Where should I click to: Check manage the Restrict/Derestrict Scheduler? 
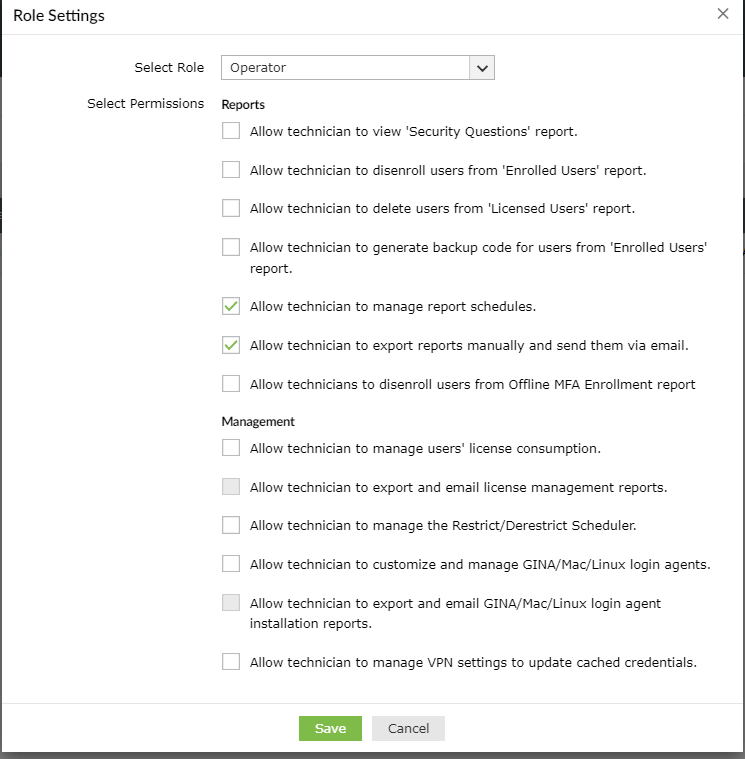point(231,525)
